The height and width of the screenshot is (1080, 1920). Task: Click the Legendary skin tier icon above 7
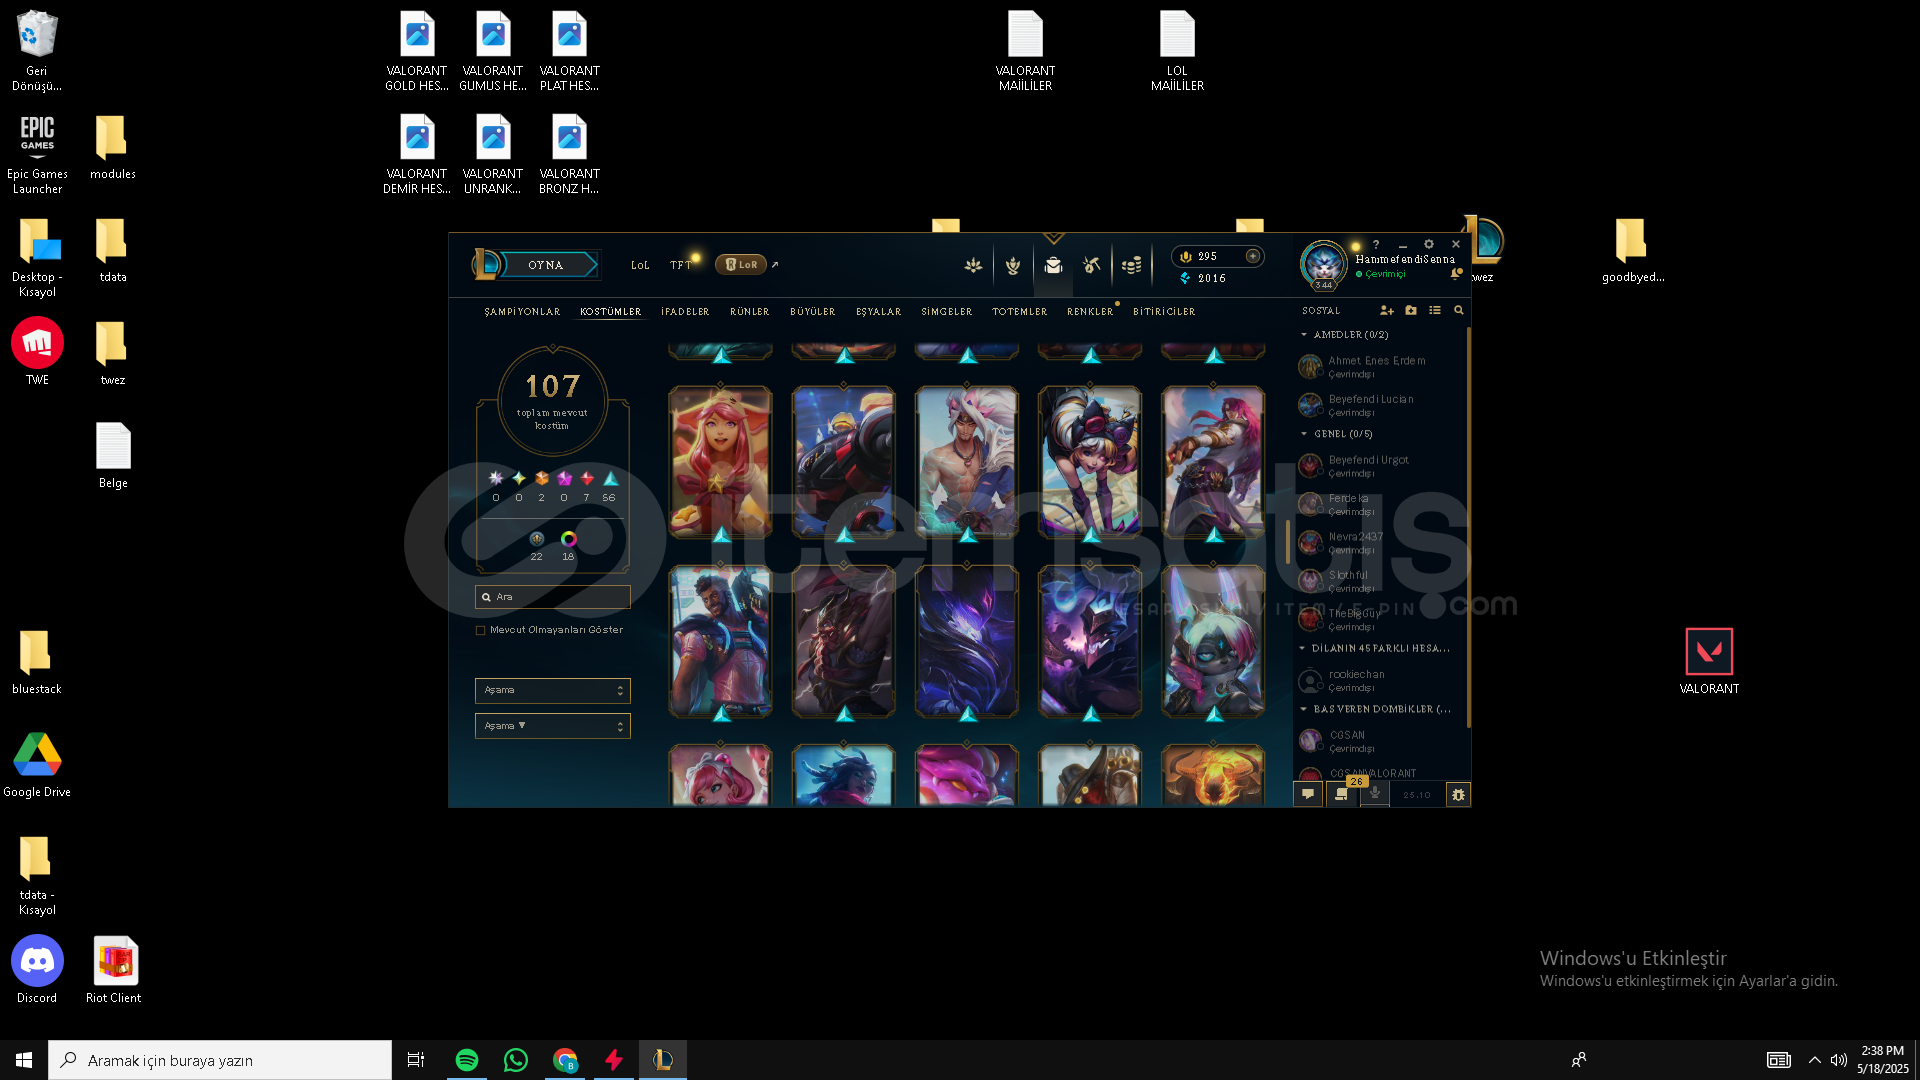587,479
